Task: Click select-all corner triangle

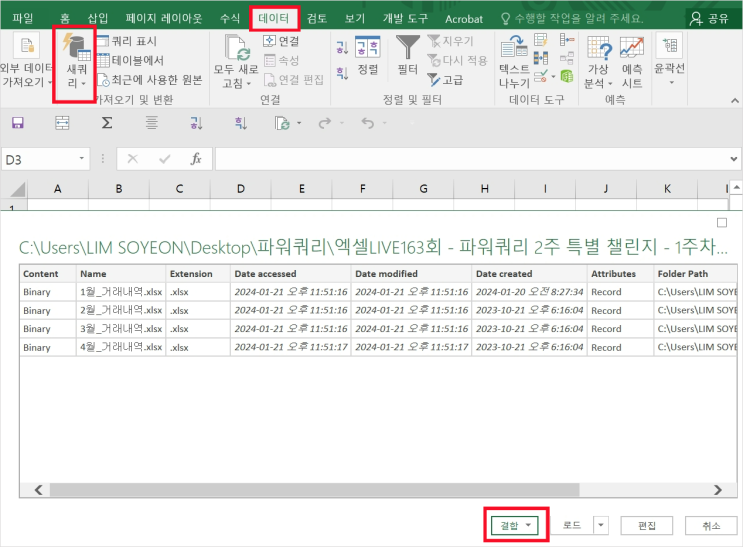Action: (17, 189)
